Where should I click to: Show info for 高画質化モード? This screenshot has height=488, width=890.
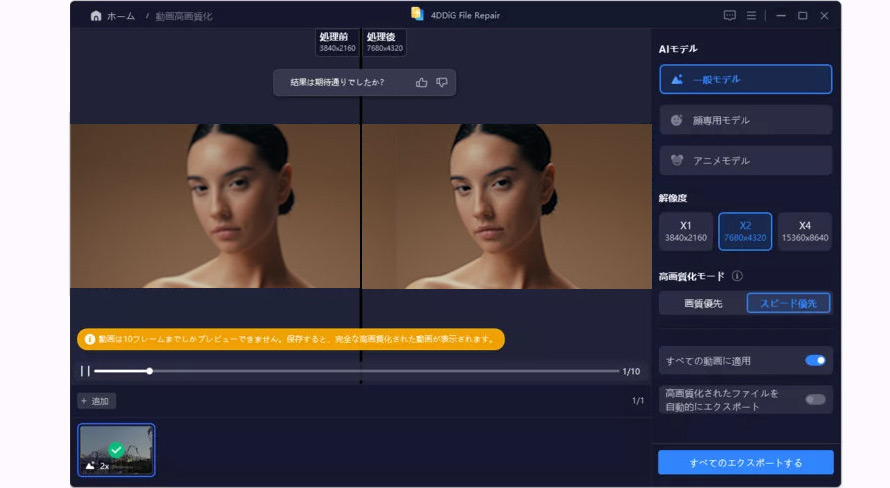pyautogui.click(x=737, y=276)
